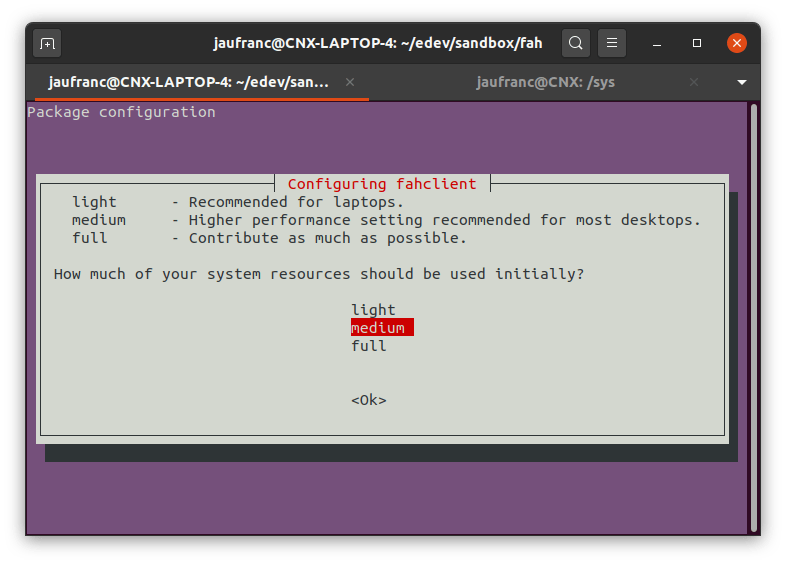Close the jaufranc@CNX: /sys tab
This screenshot has height=564, width=786.
694,82
